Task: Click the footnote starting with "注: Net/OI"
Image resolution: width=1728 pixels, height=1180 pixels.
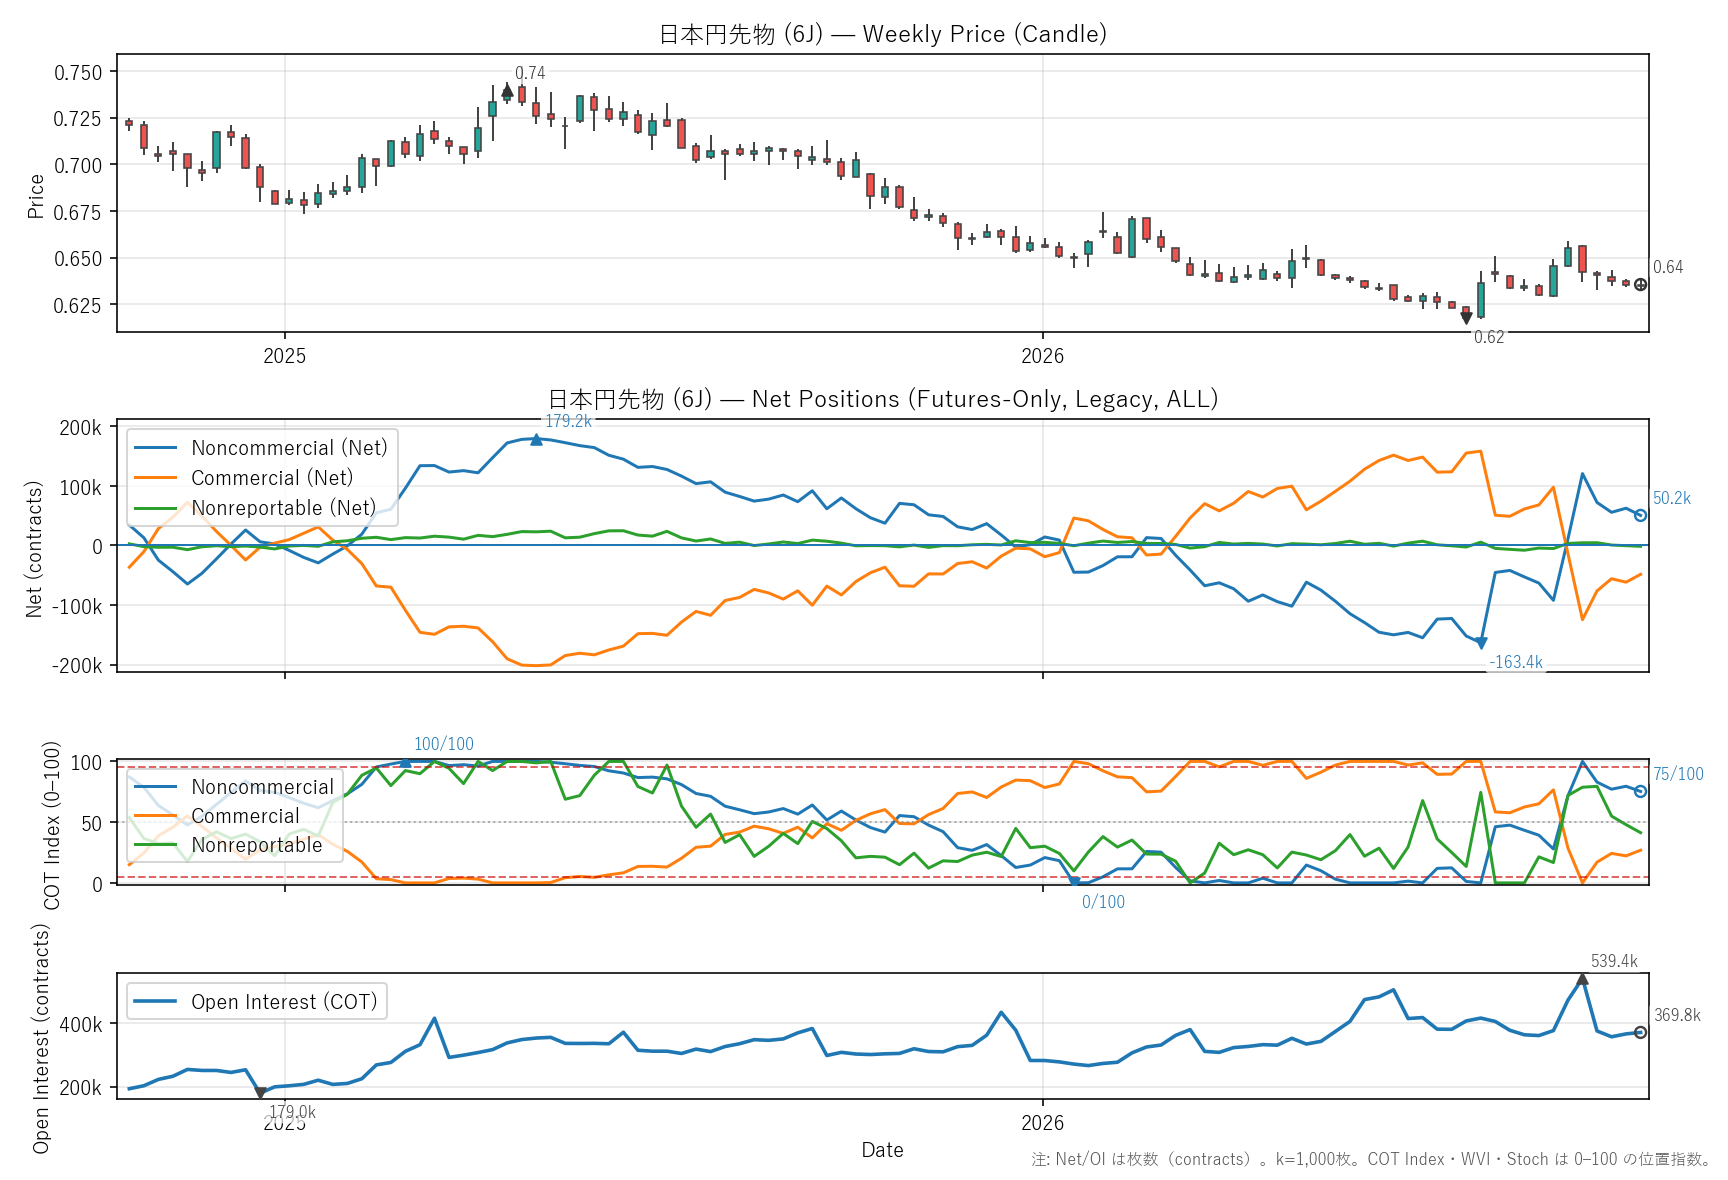Action: [1371, 1159]
